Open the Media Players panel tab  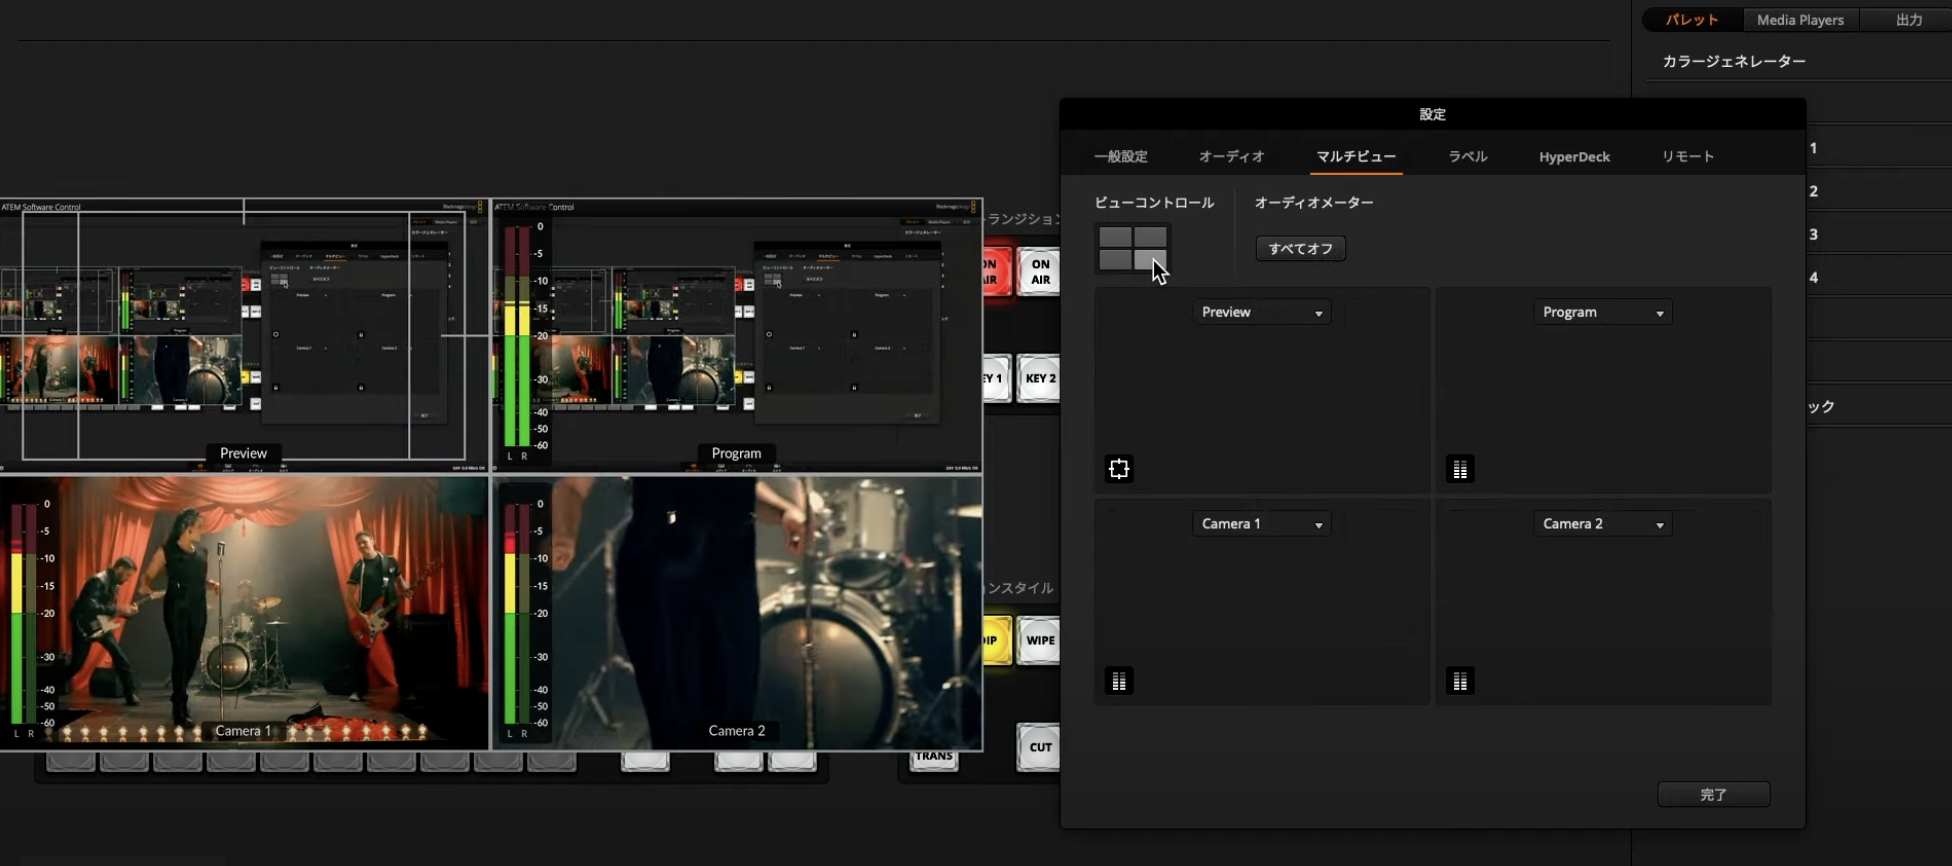coord(1799,20)
